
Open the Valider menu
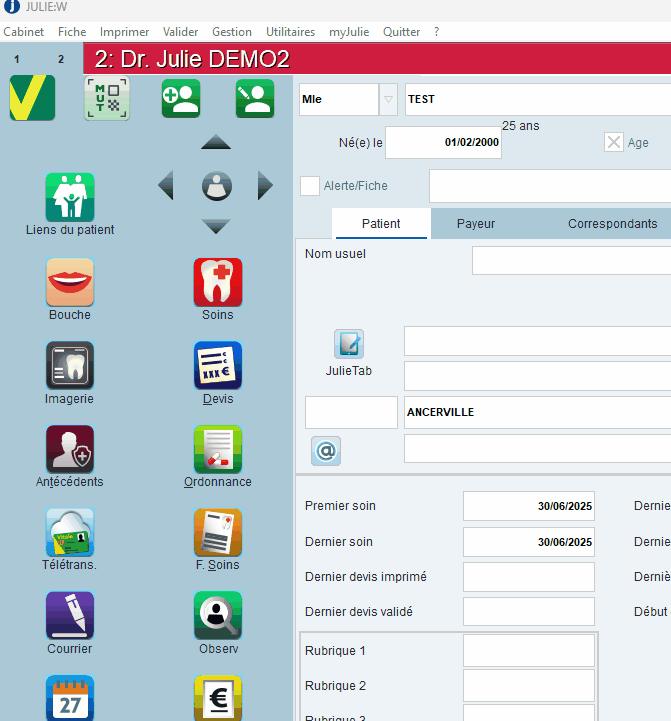pyautogui.click(x=180, y=32)
